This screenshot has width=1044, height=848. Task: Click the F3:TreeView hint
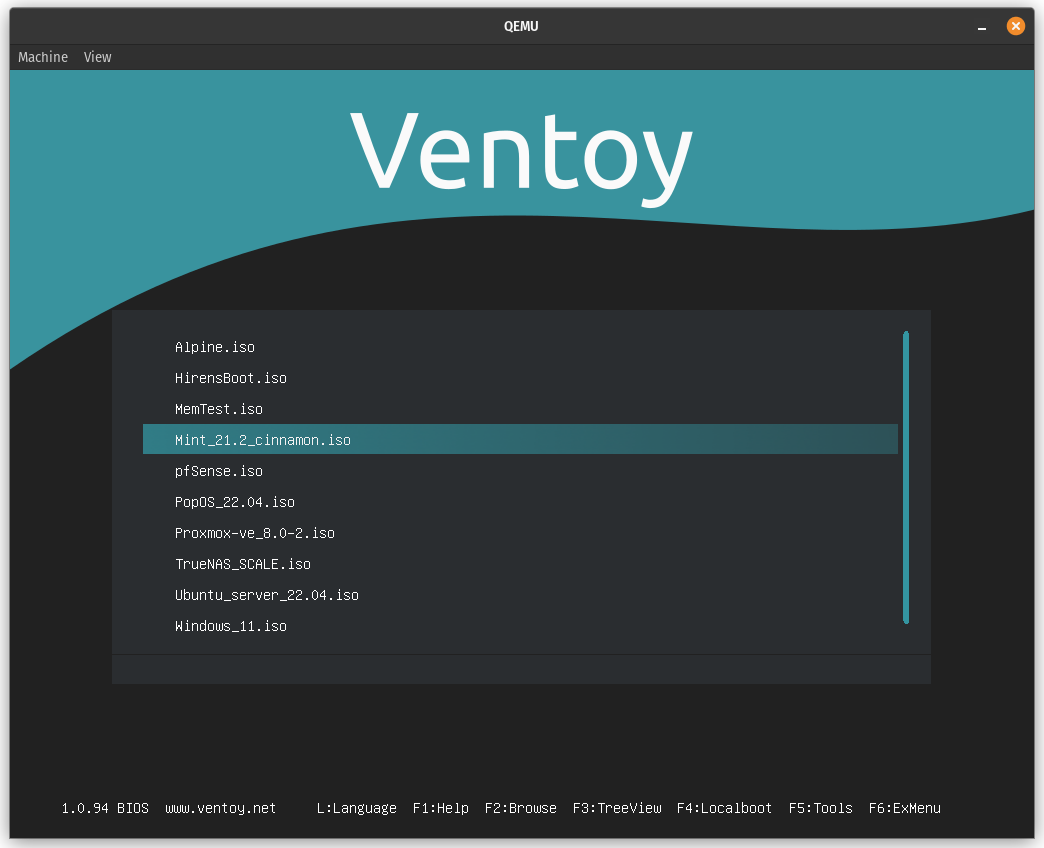pos(617,808)
